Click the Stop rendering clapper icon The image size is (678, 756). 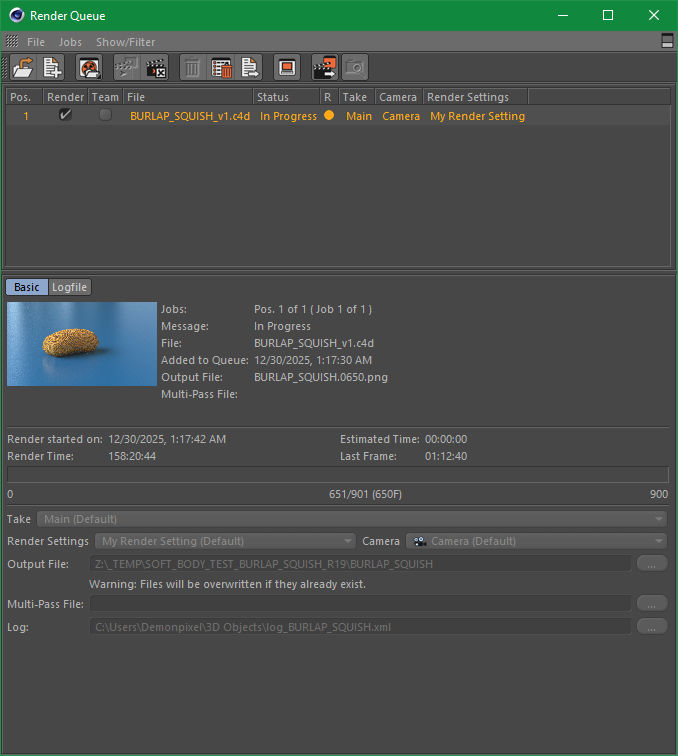[156, 68]
